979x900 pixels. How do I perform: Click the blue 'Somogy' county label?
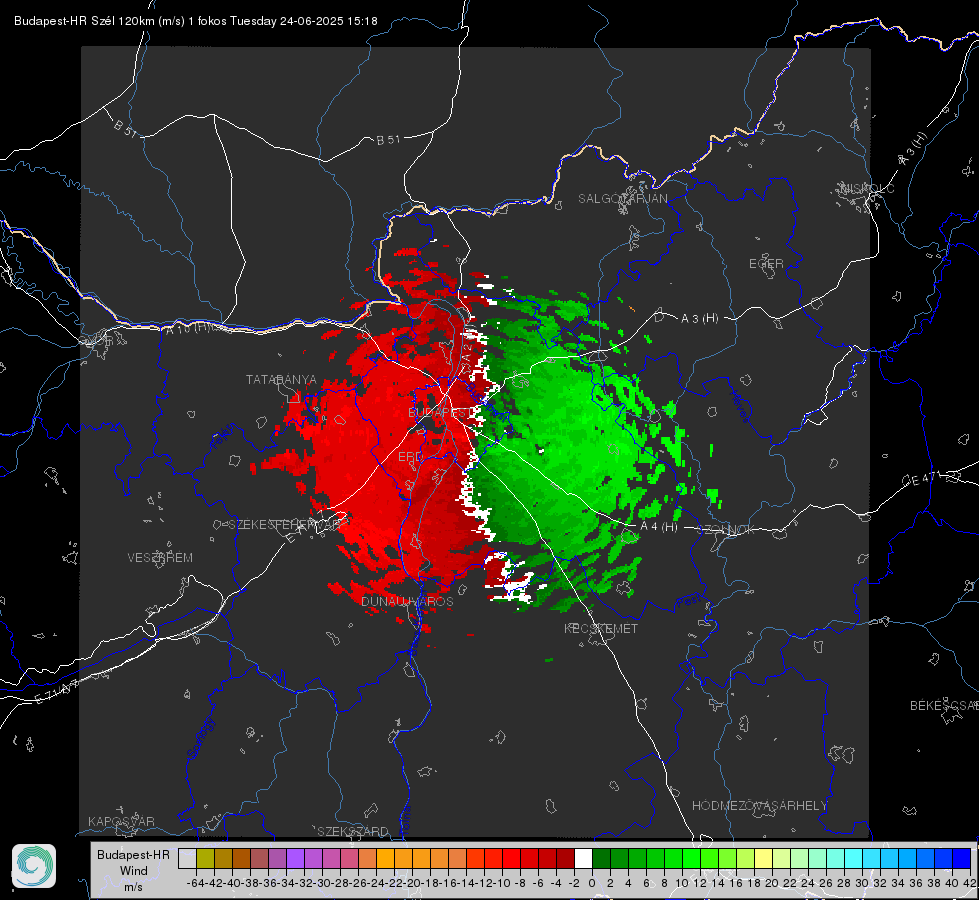click(201, 738)
